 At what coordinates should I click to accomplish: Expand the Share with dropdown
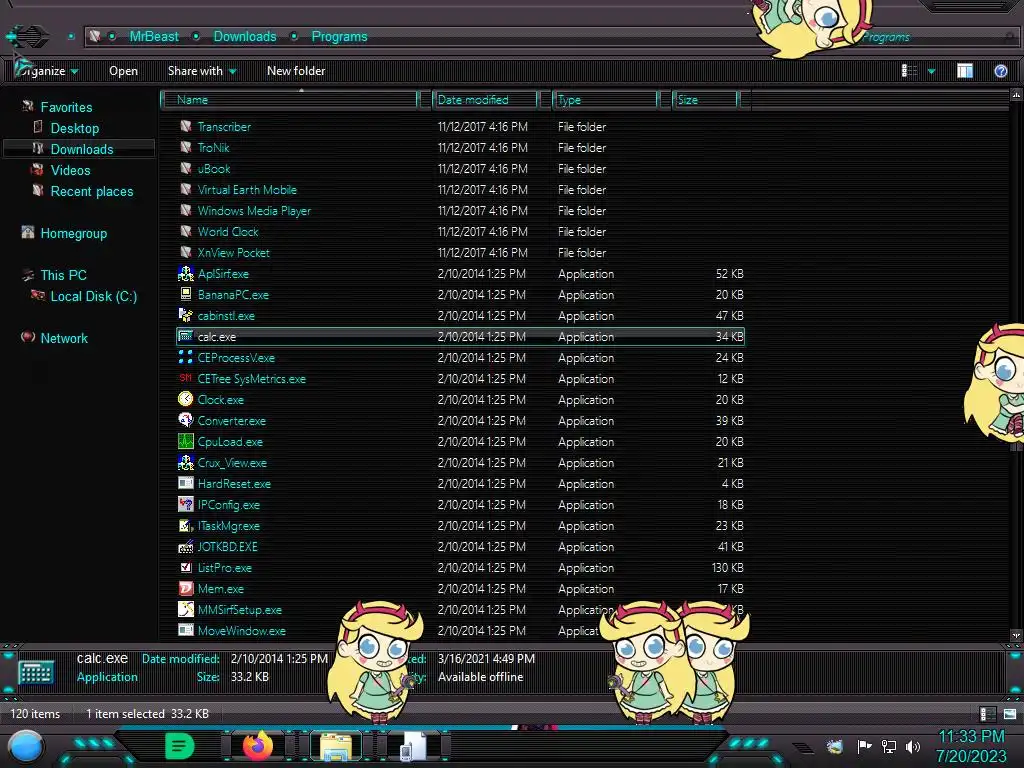click(x=202, y=71)
